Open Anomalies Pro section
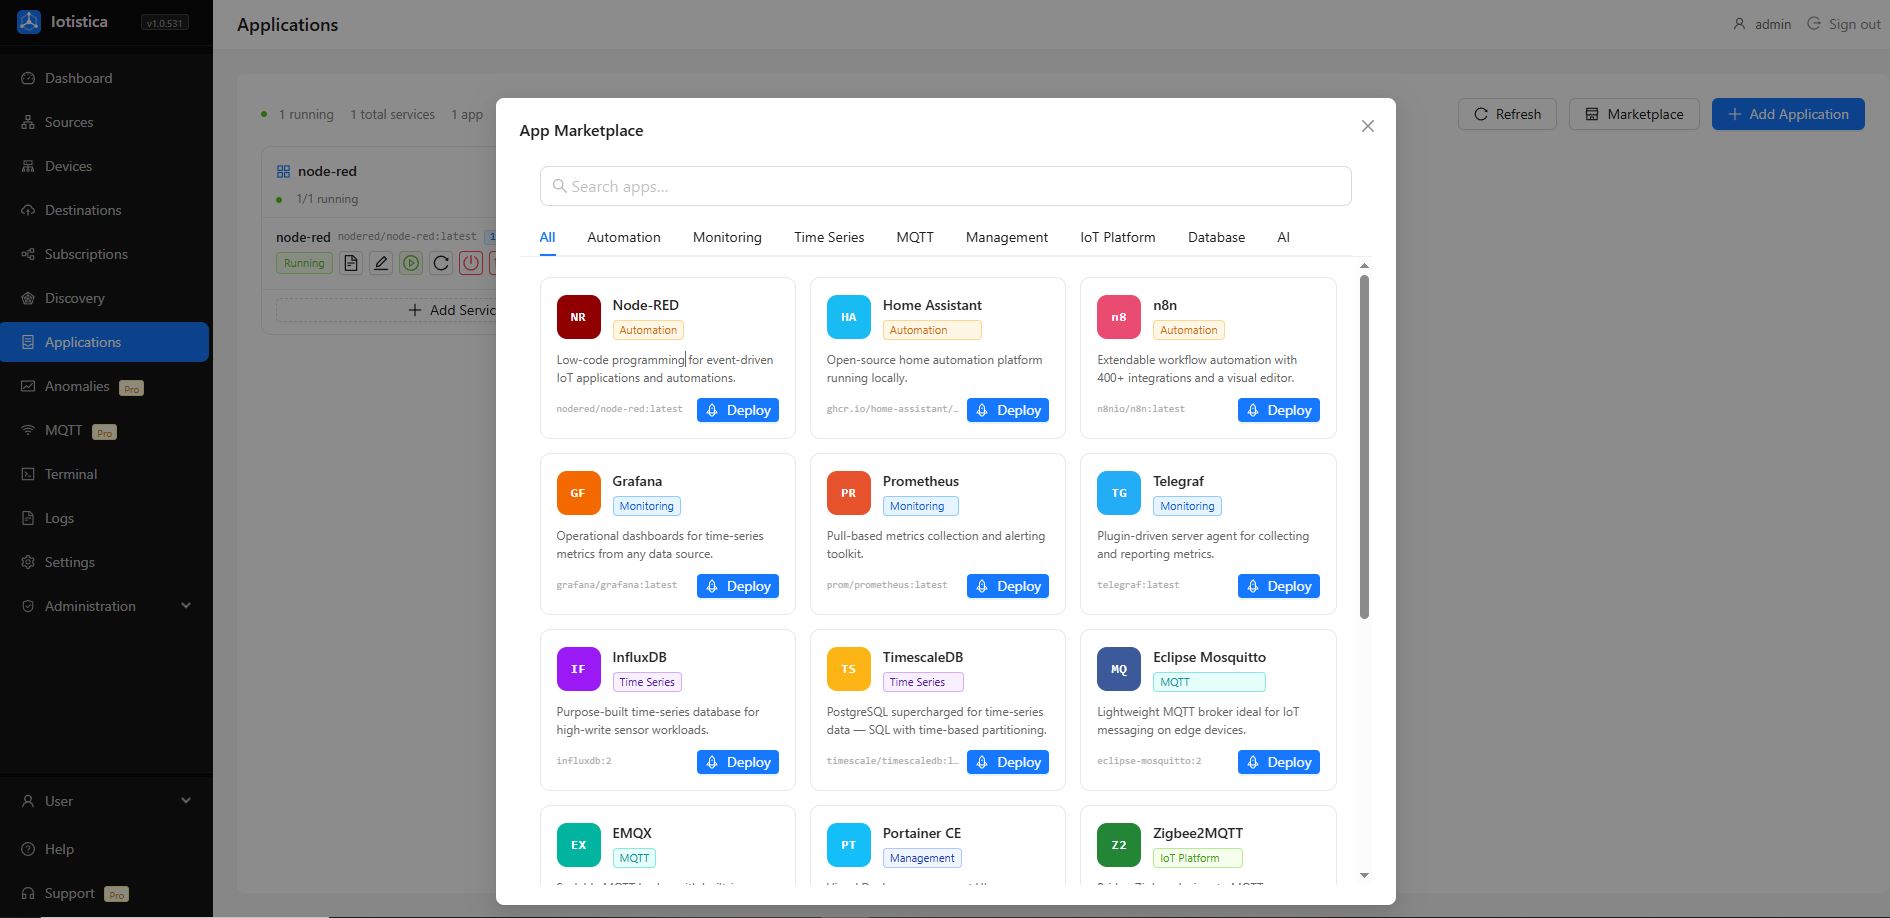Image resolution: width=1890 pixels, height=918 pixels. (x=105, y=386)
